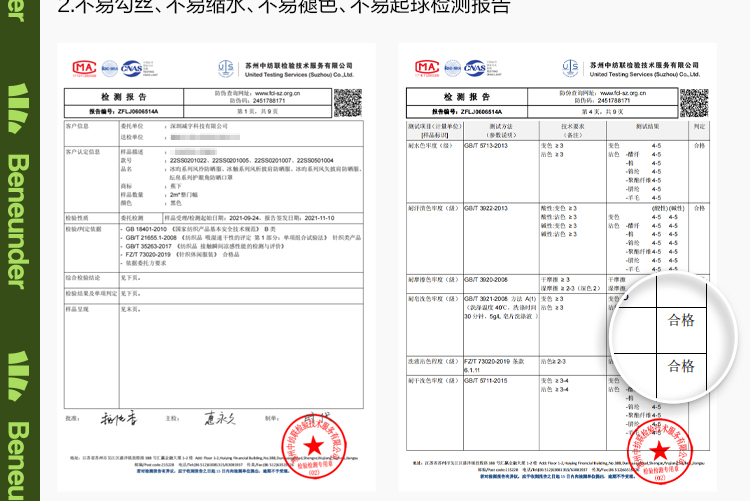
Task: Click the upper 合格 in the magnifier circle
Action: pos(681,320)
